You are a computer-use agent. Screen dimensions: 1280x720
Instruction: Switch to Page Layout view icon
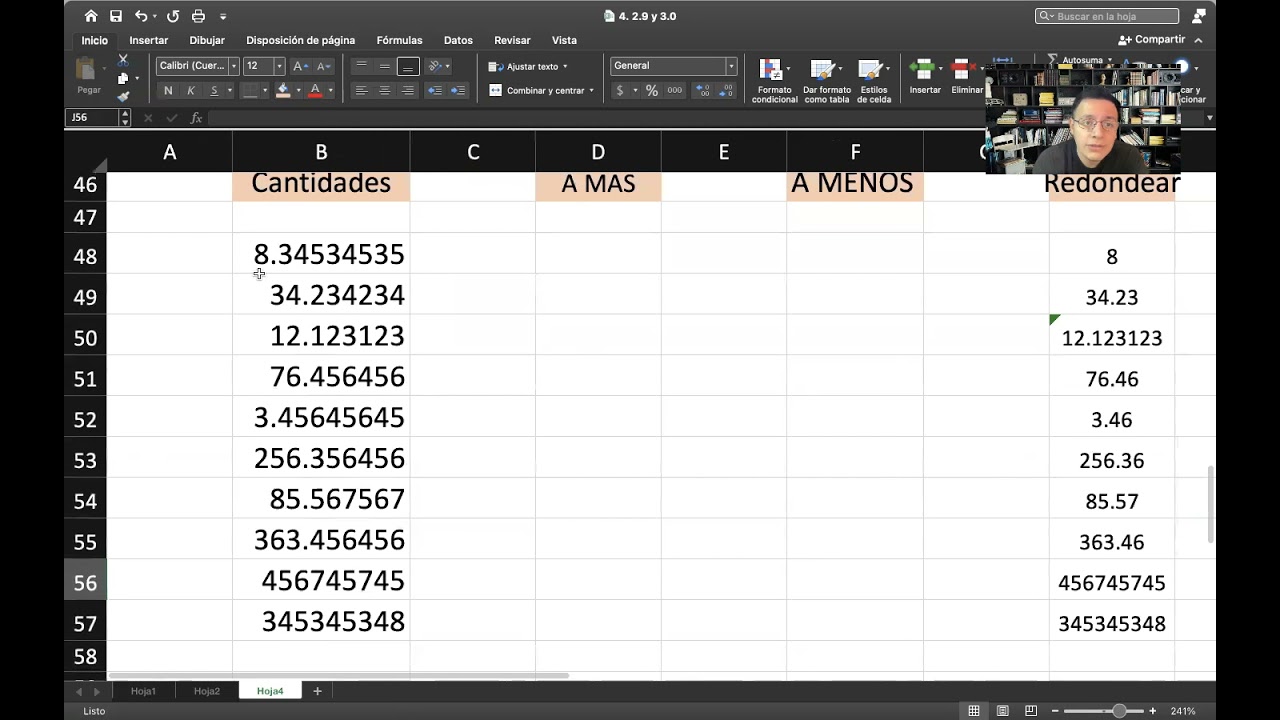pyautogui.click(x=1002, y=711)
